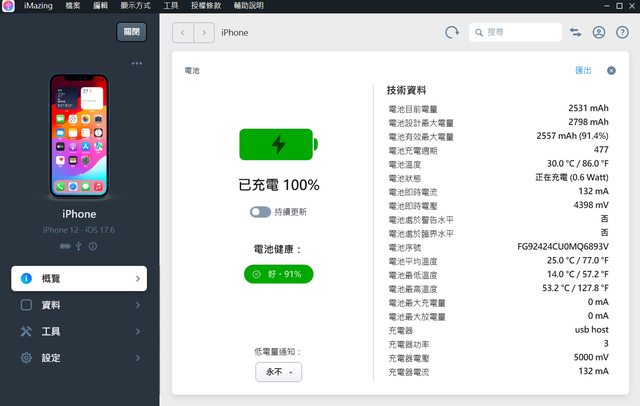Expand the 設定 sidebar section
Image resolution: width=640 pixels, height=406 pixels.
click(79, 358)
